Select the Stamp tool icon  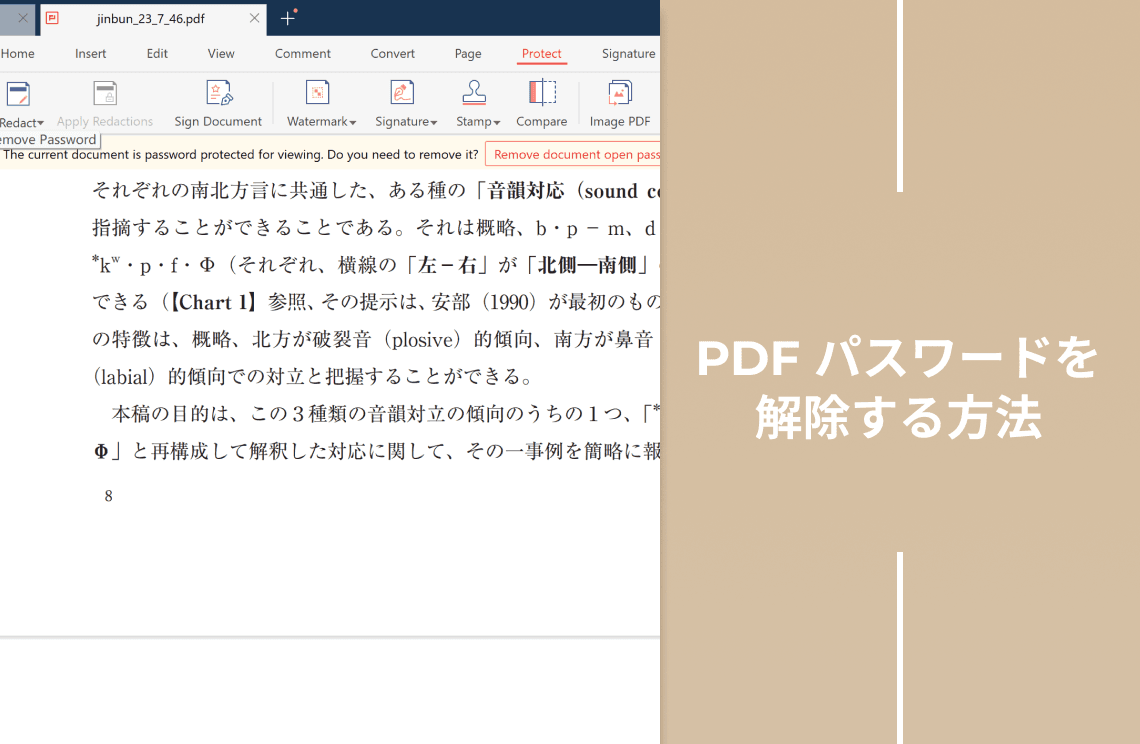click(474, 94)
